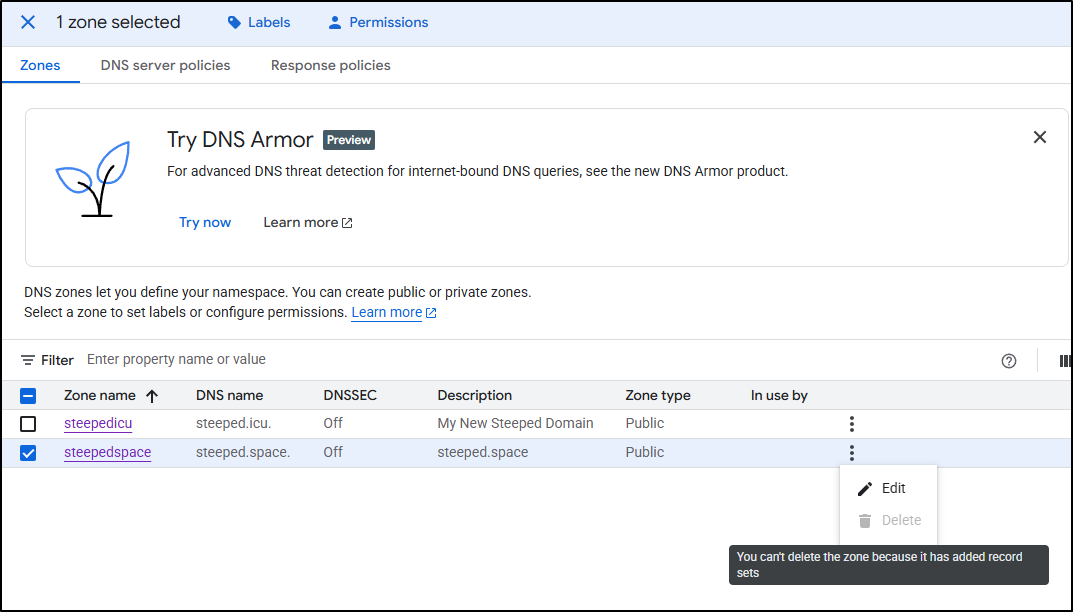Open the steepedspace zone link

[x=107, y=452]
